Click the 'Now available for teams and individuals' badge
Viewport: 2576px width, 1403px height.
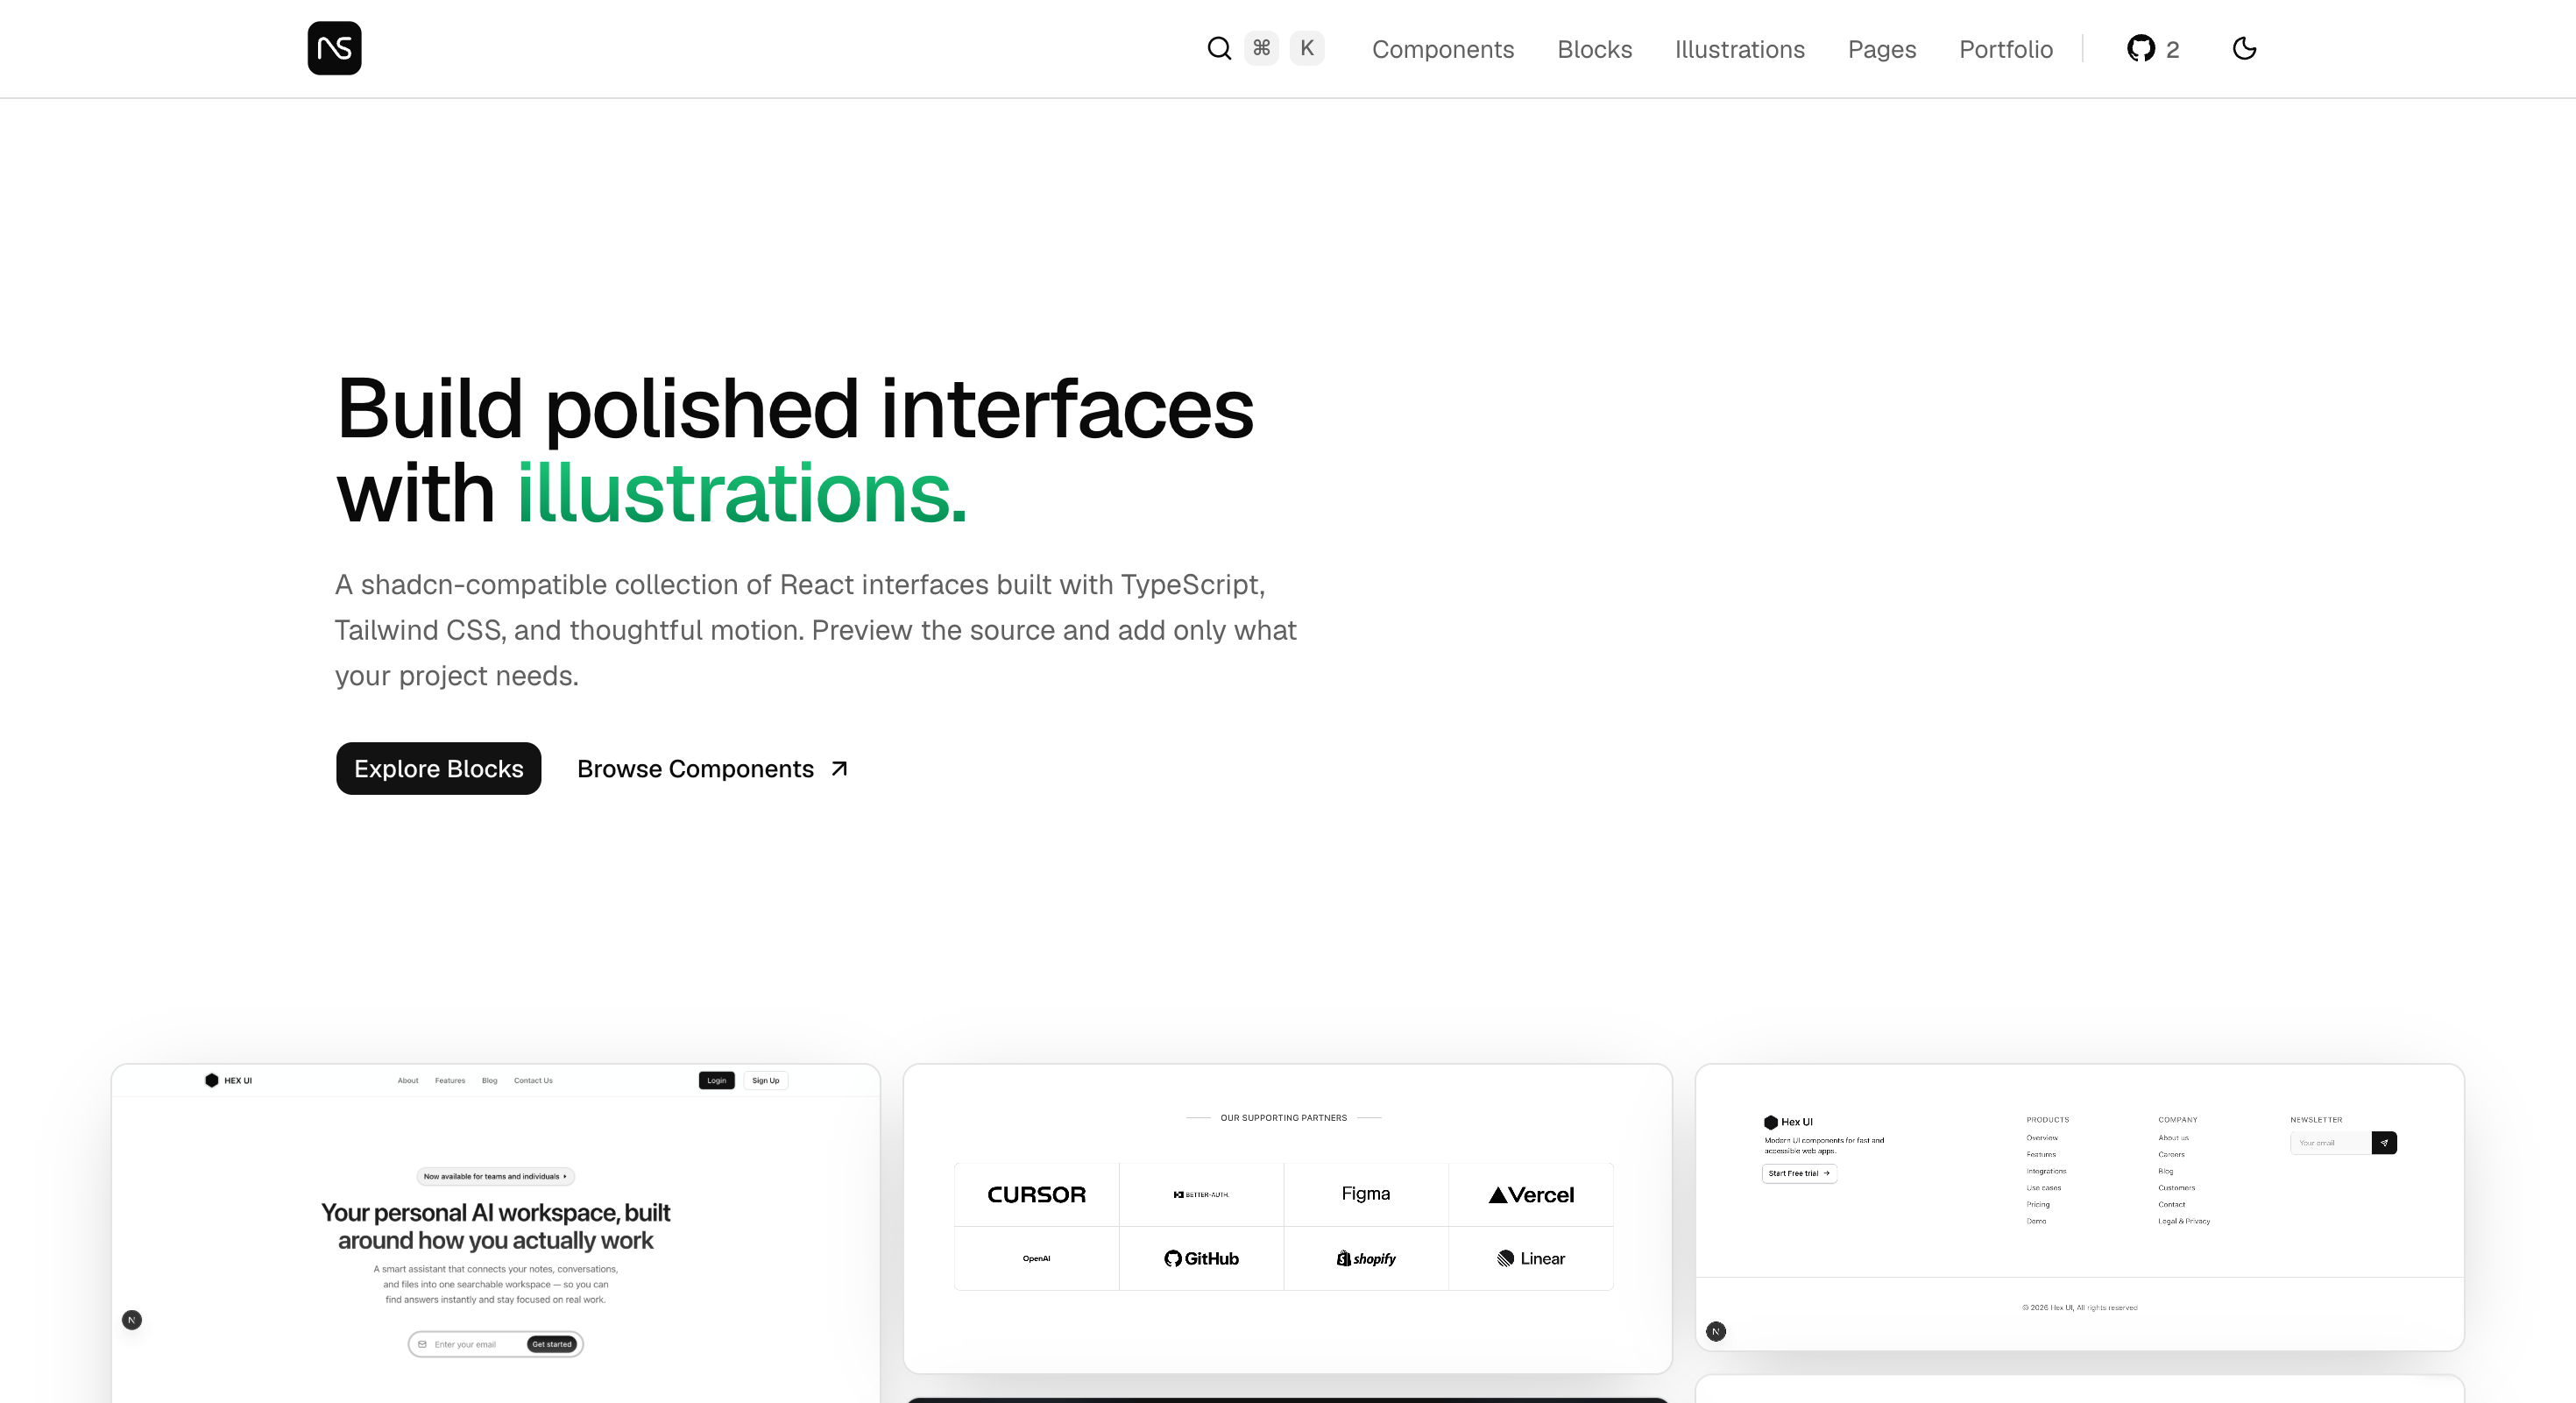coord(495,1176)
